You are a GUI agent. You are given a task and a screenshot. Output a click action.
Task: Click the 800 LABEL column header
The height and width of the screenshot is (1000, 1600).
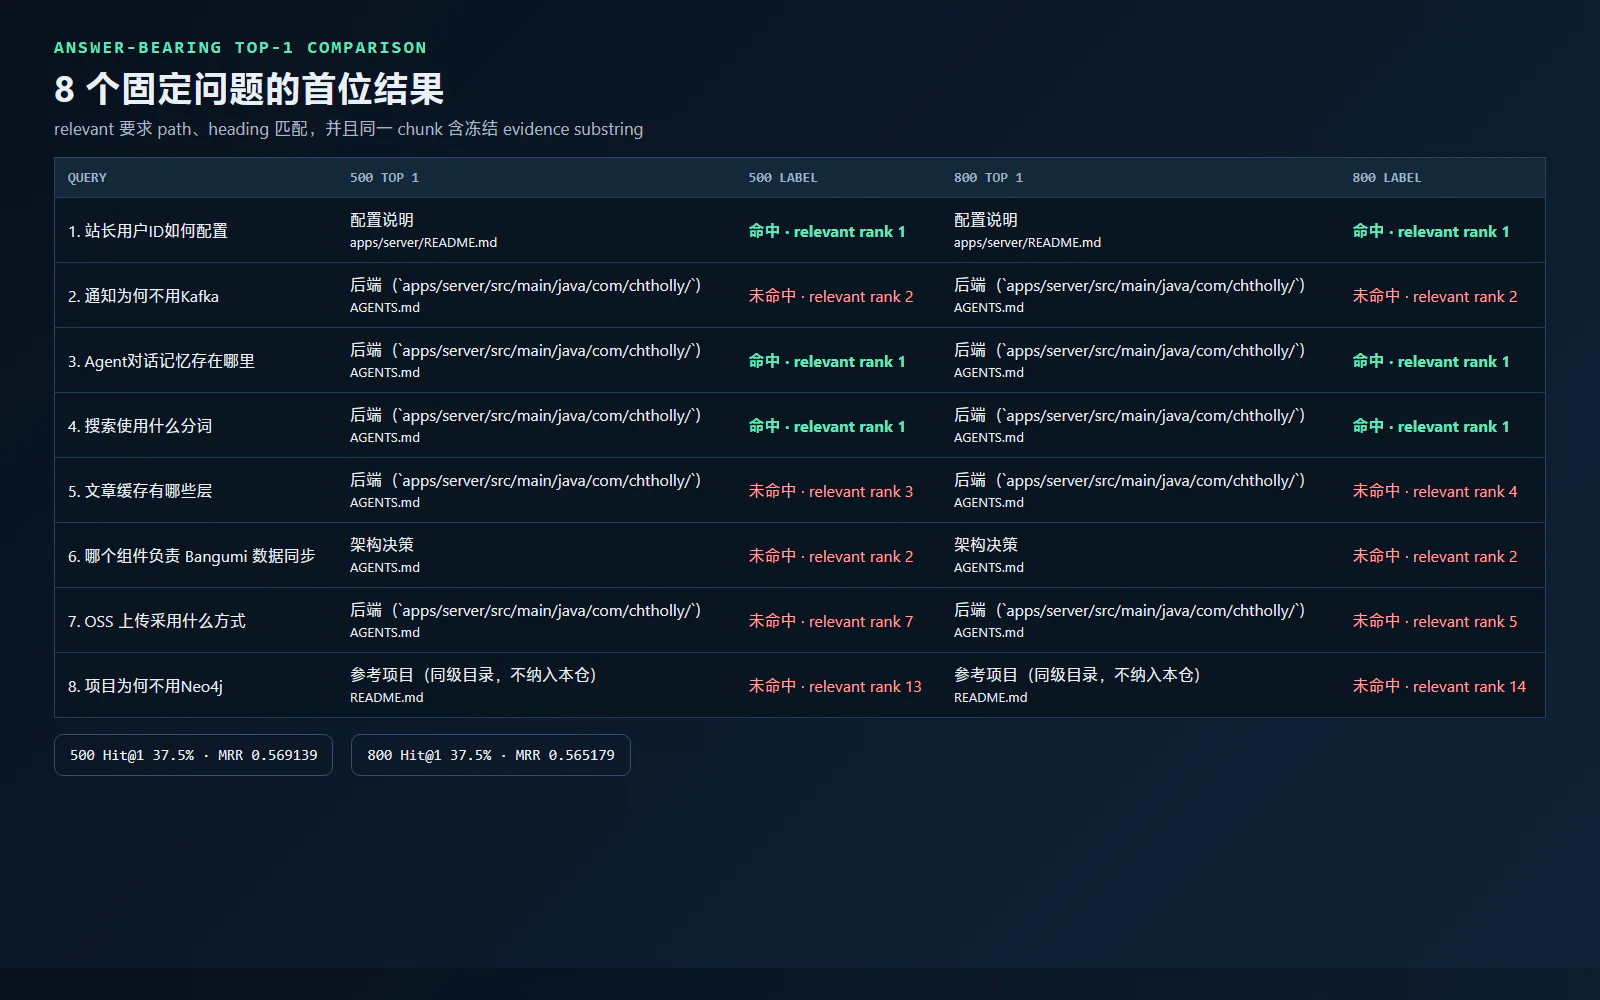click(1387, 178)
